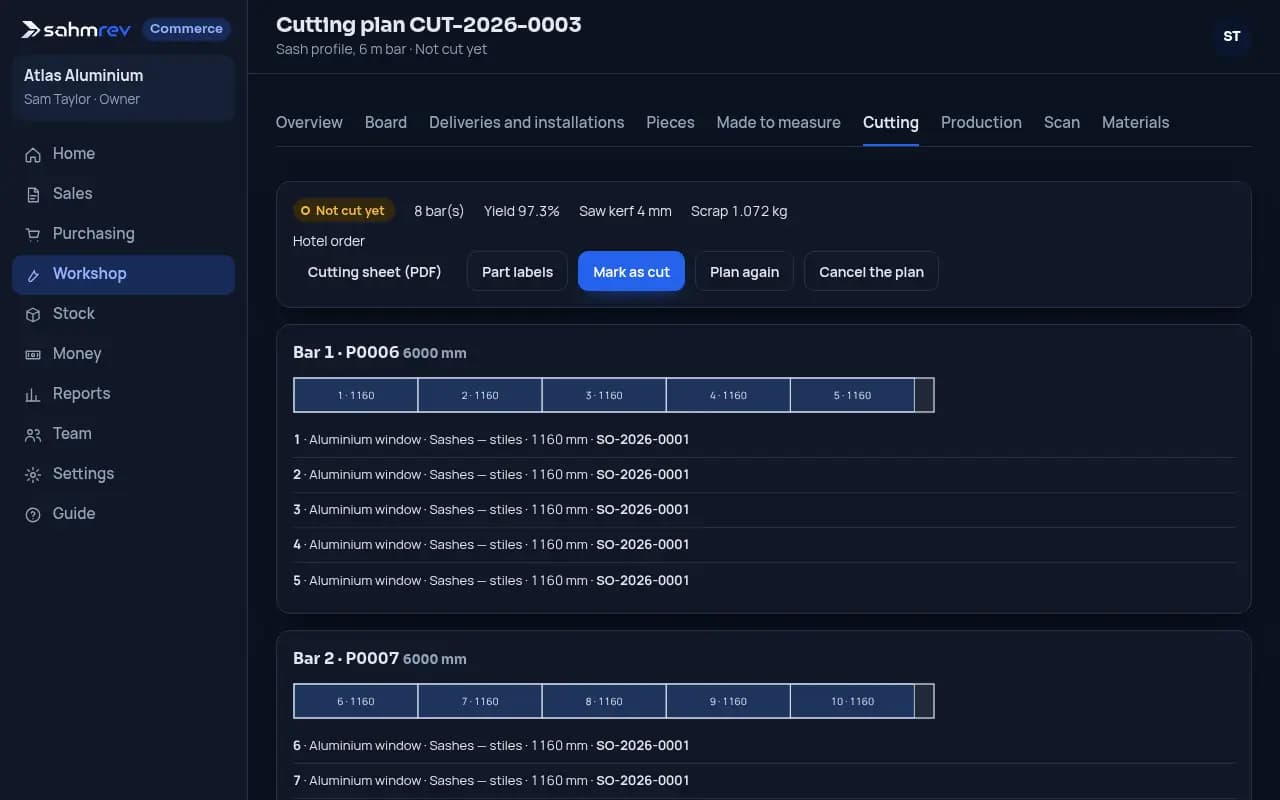Screen dimensions: 1280x800
Task: Select segment 10 · 1160 in Bar 2
Action: pos(852,701)
